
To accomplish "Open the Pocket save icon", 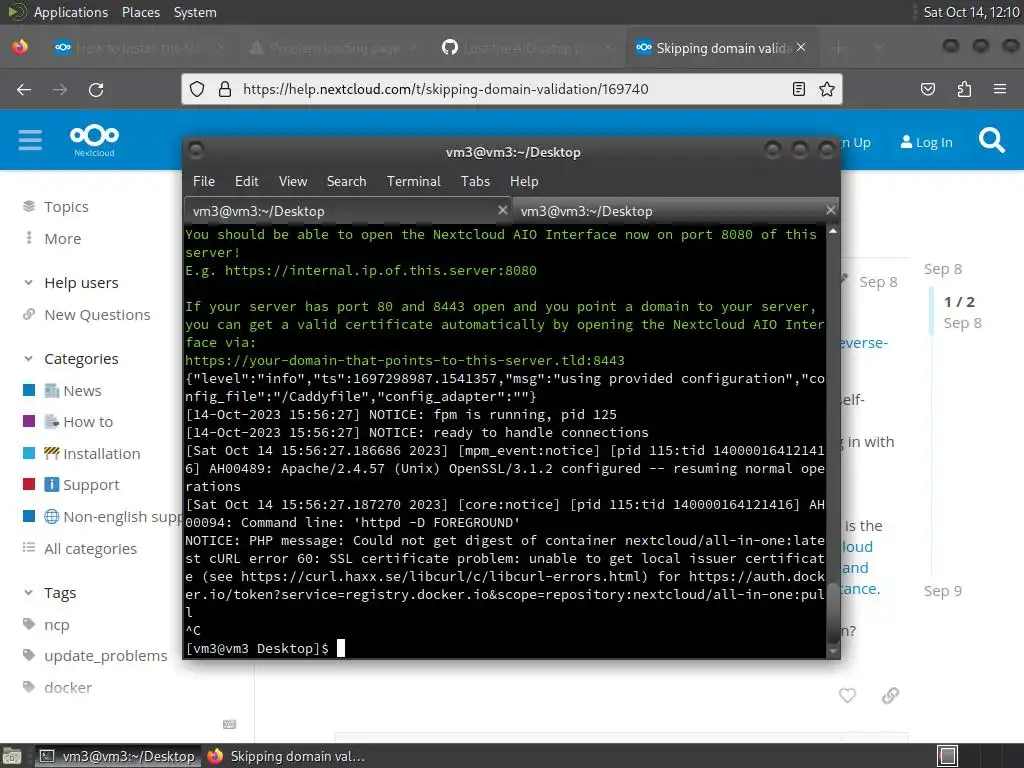I will (x=927, y=89).
